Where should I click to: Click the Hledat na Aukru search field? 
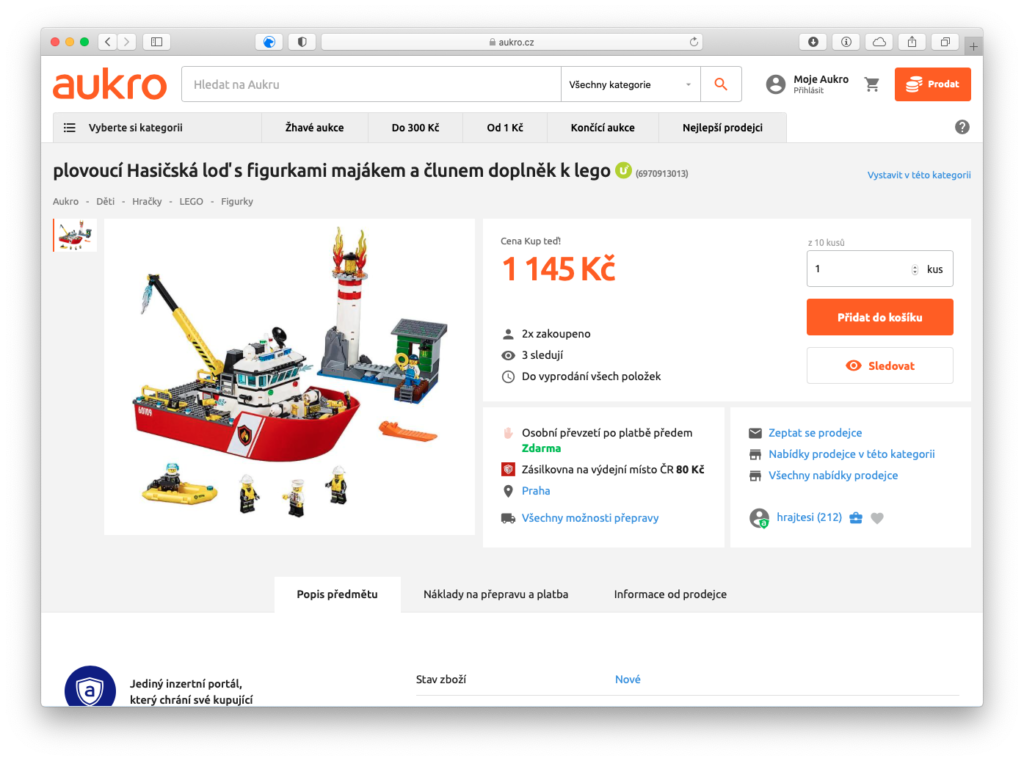click(371, 84)
